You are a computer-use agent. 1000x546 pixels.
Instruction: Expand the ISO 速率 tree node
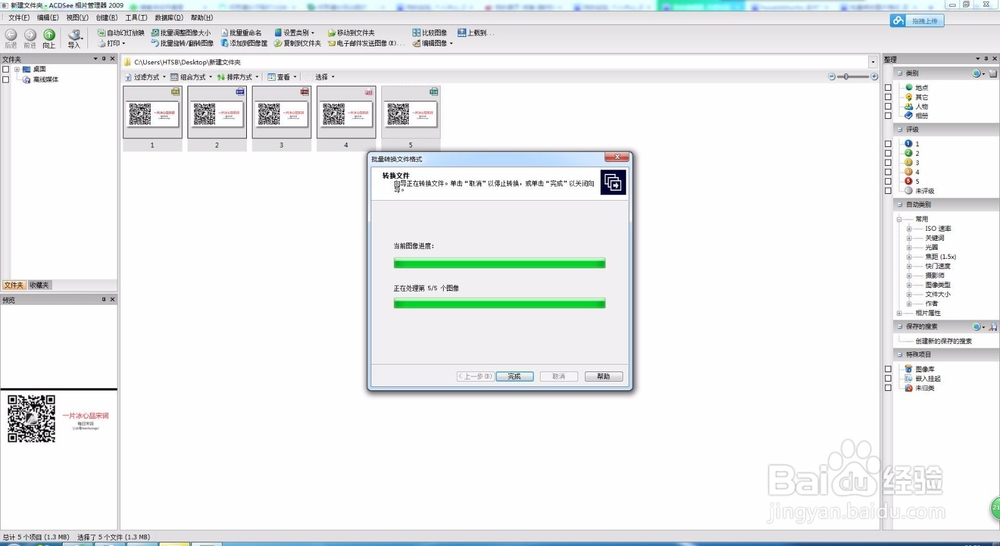tap(909, 228)
